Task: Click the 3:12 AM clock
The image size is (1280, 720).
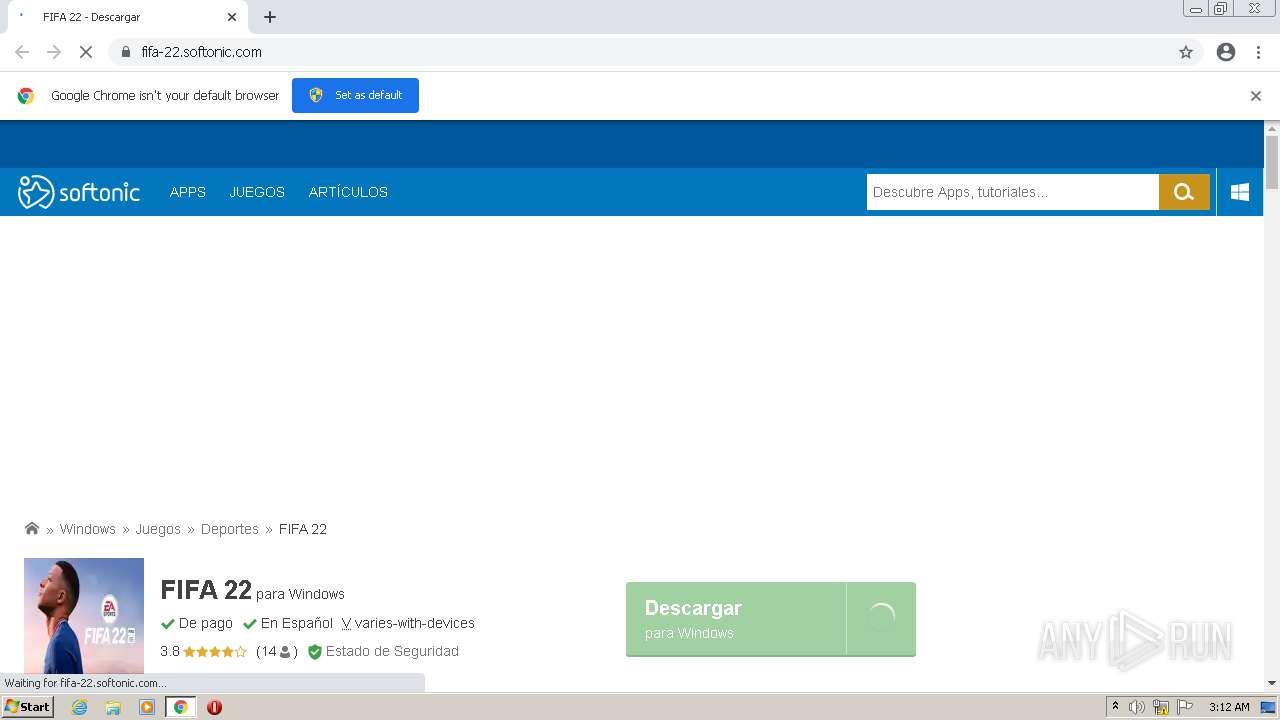Action: point(1229,707)
